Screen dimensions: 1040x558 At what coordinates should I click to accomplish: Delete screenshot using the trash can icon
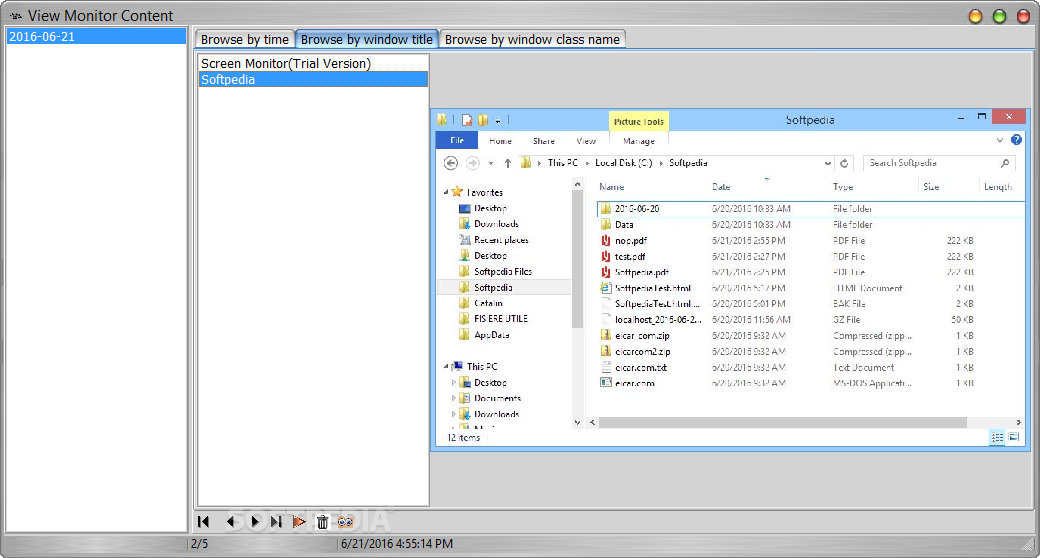click(322, 522)
